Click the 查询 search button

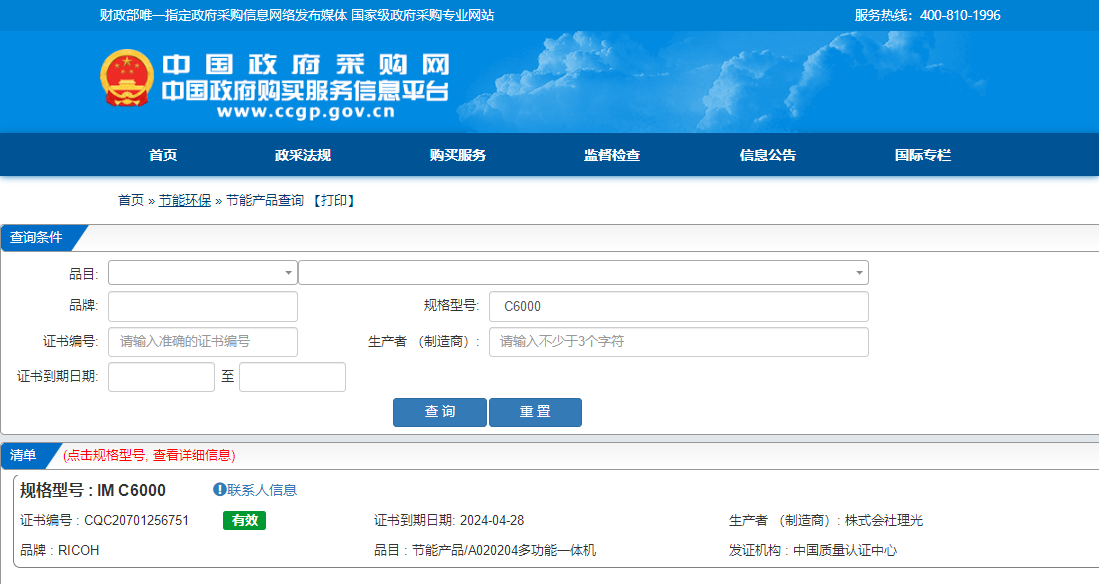(439, 412)
